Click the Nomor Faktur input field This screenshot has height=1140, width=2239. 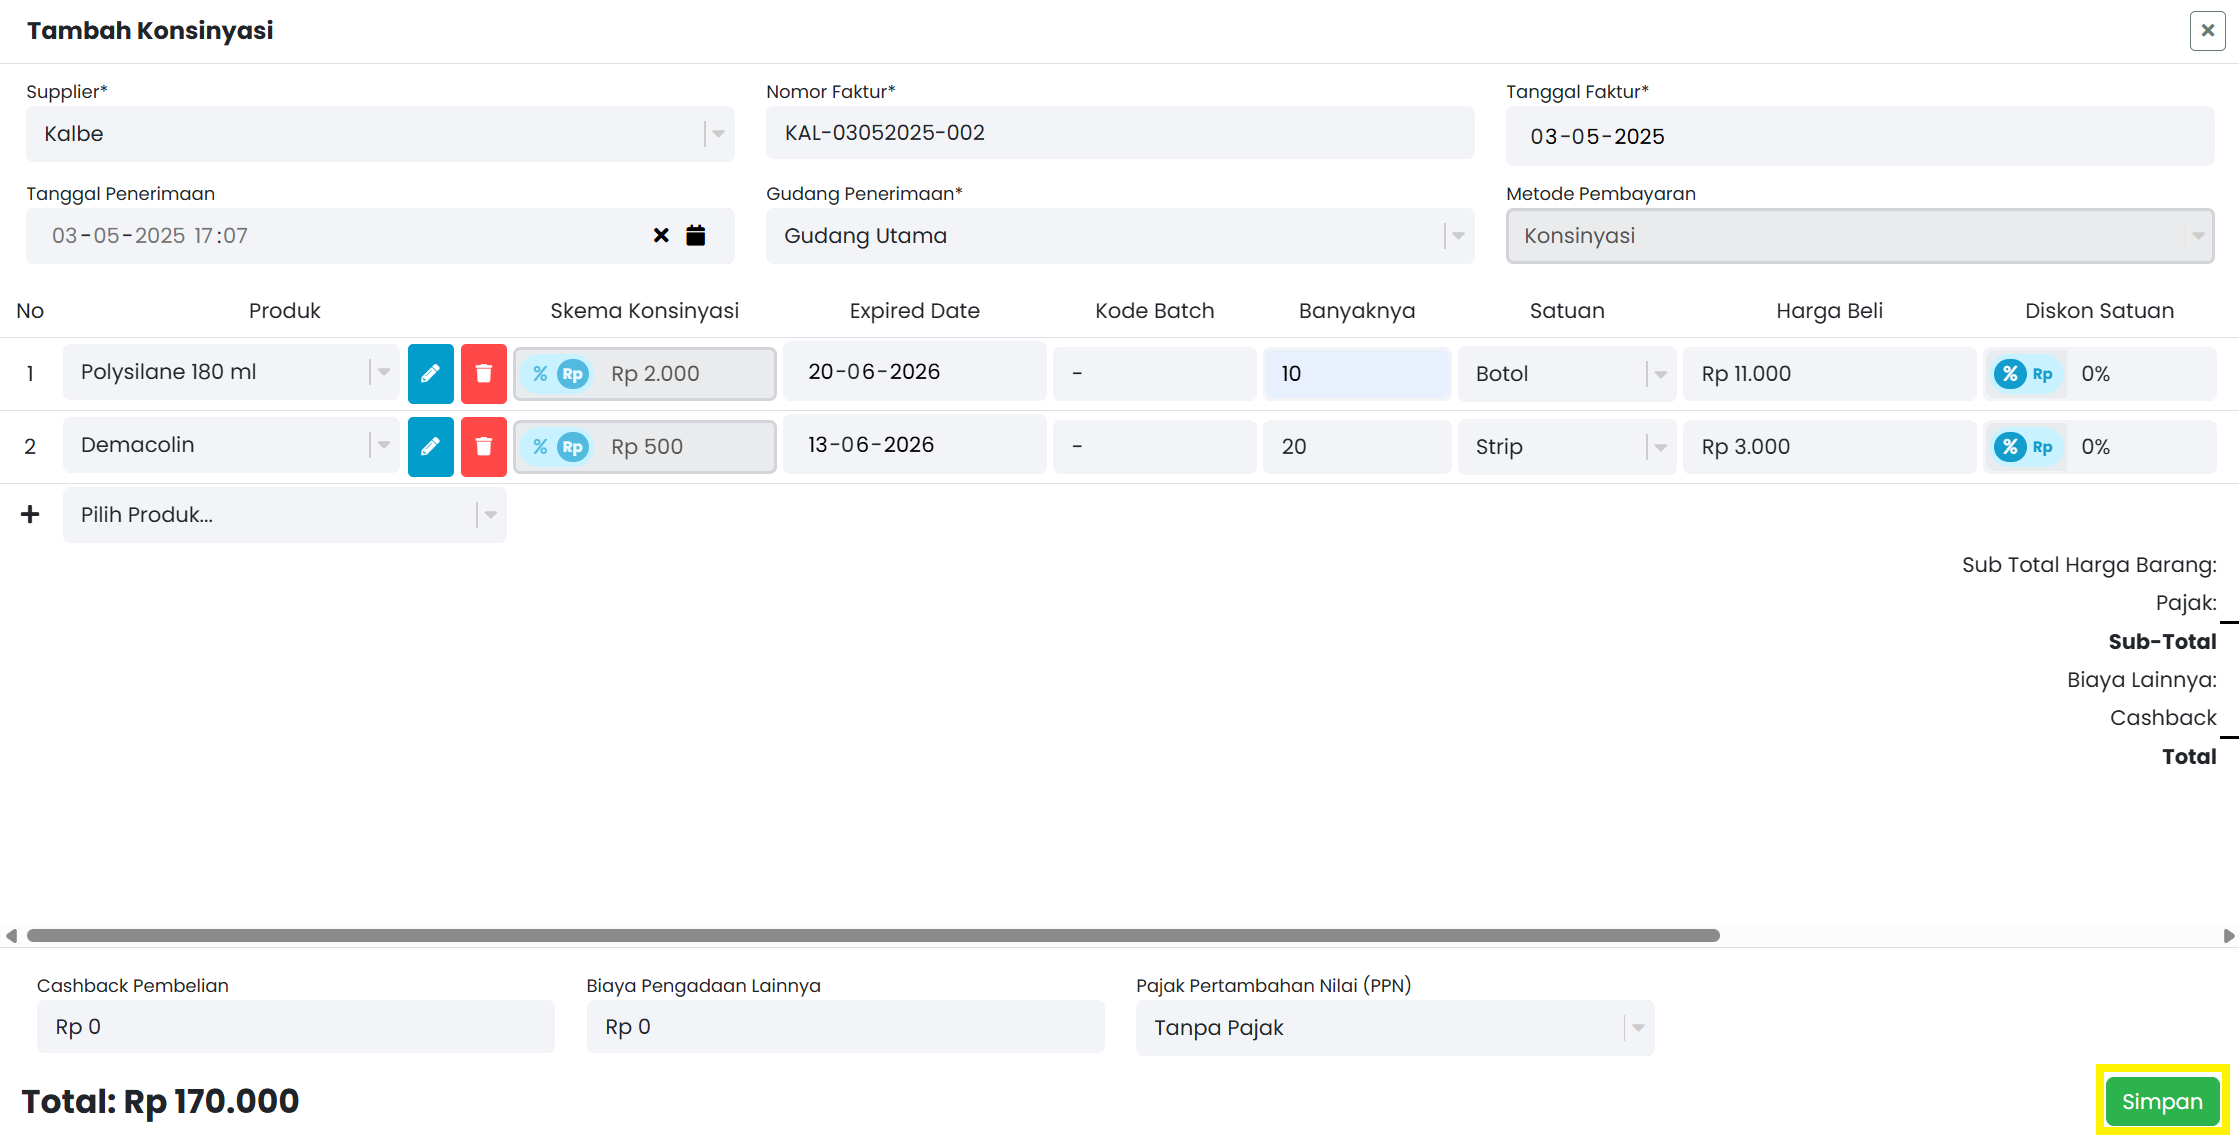(1120, 133)
